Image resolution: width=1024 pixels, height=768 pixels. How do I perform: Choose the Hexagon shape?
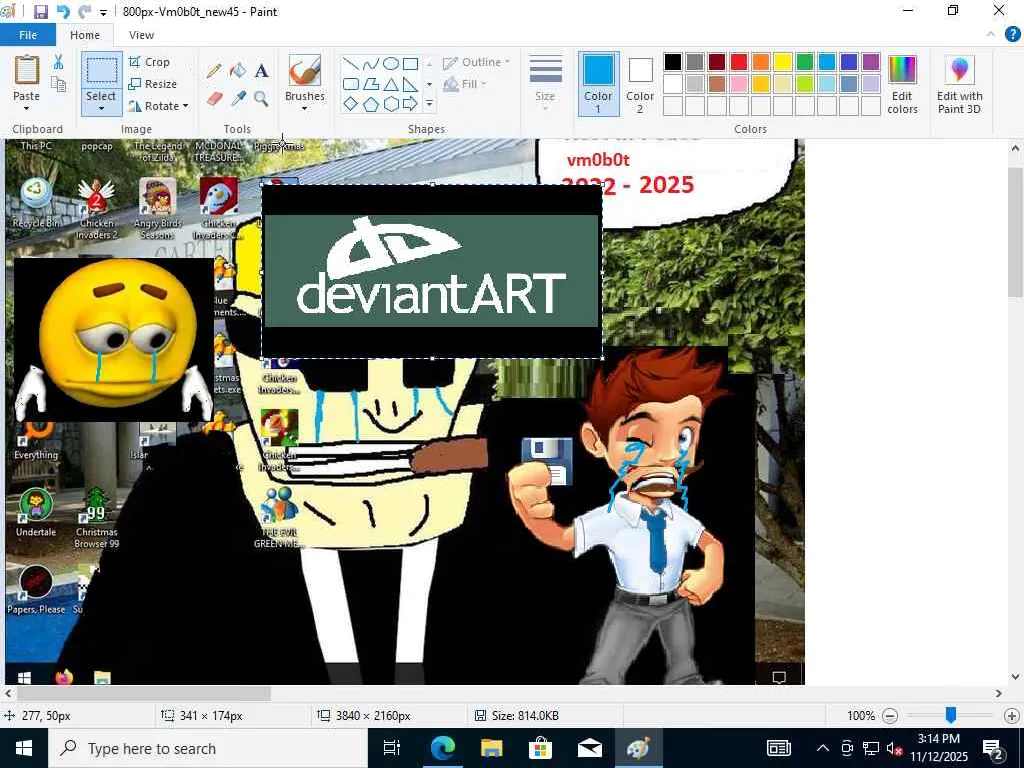pyautogui.click(x=391, y=104)
